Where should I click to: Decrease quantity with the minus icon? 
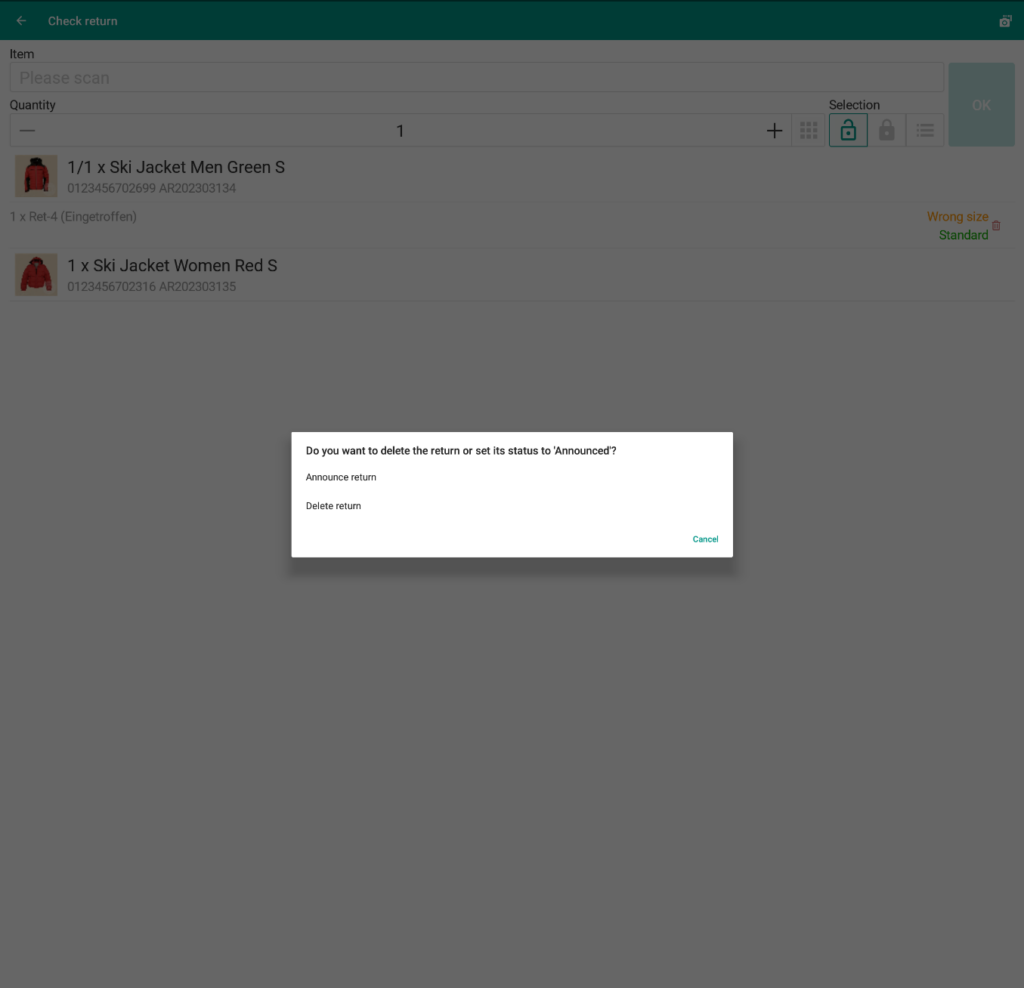27,131
